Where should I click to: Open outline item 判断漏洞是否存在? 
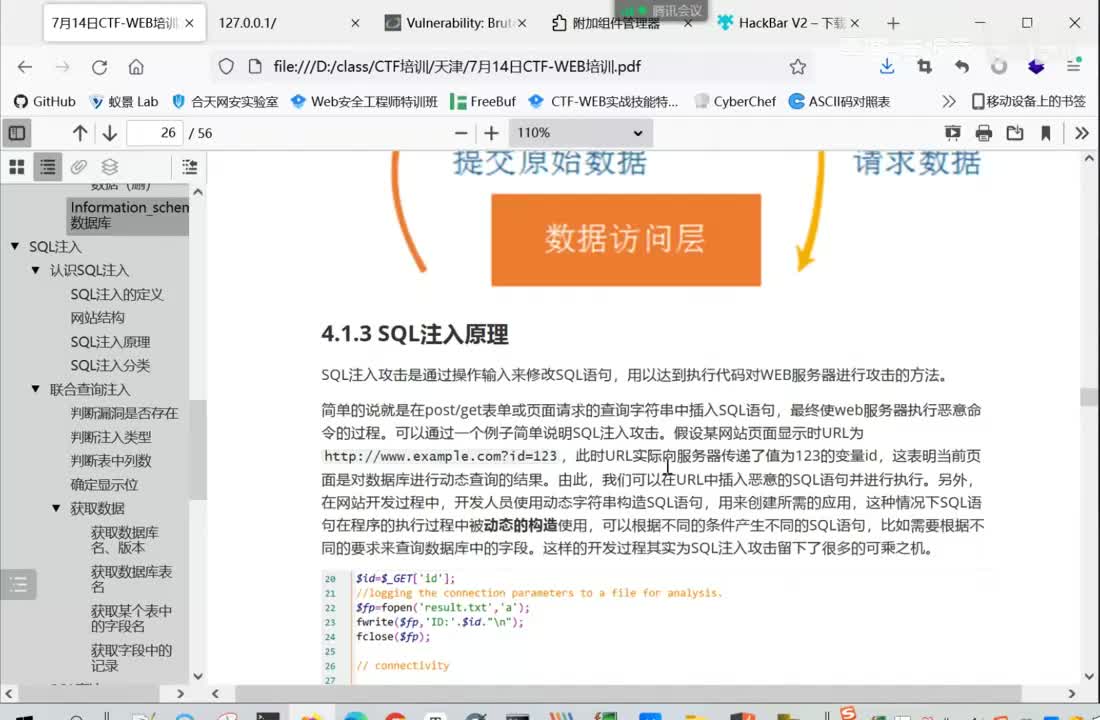pyautogui.click(x=124, y=413)
